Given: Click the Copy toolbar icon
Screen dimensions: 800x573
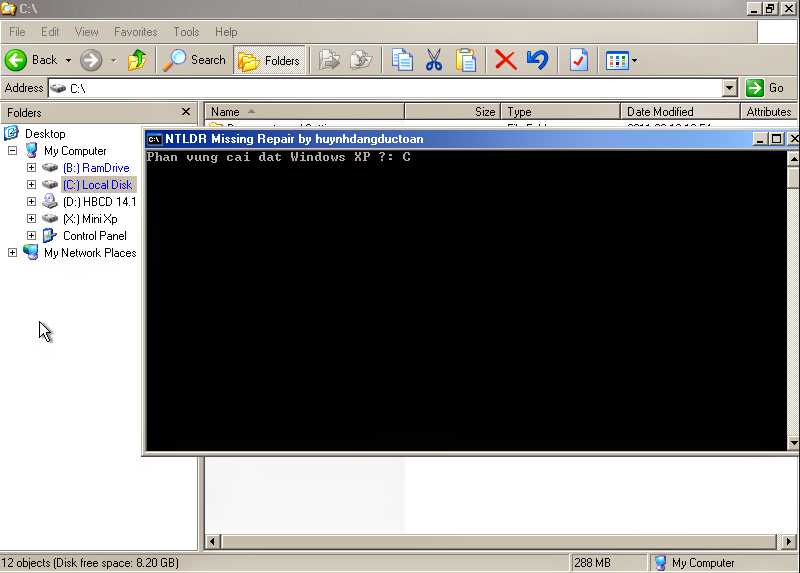Looking at the screenshot, I should point(402,60).
